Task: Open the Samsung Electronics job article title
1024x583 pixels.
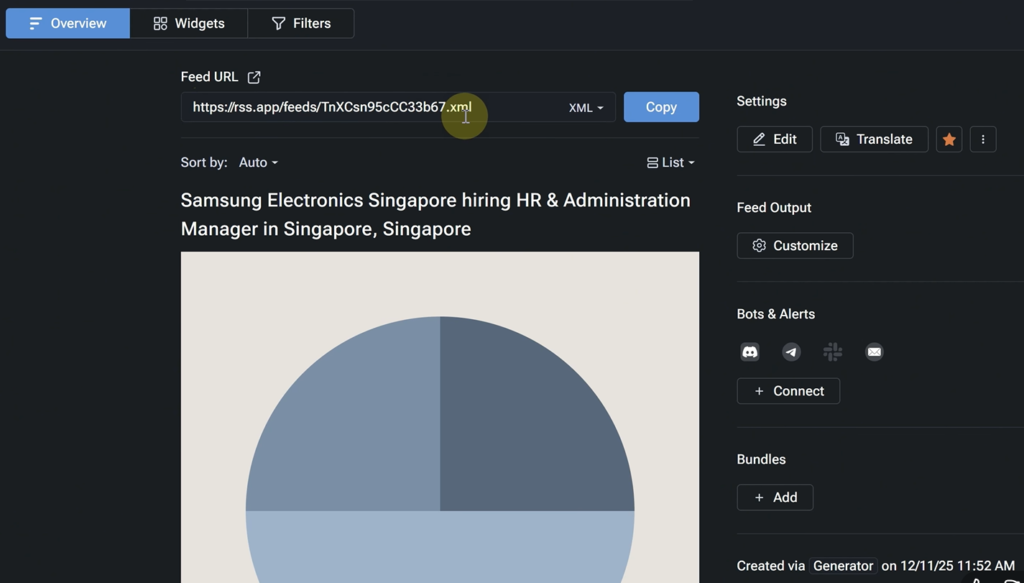Action: (x=435, y=214)
